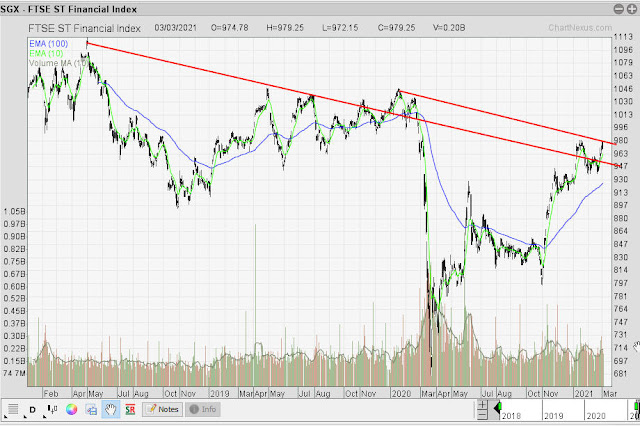Collapse the chart panel with minus icon
The width and height of the screenshot is (640, 426).
click(x=619, y=9)
